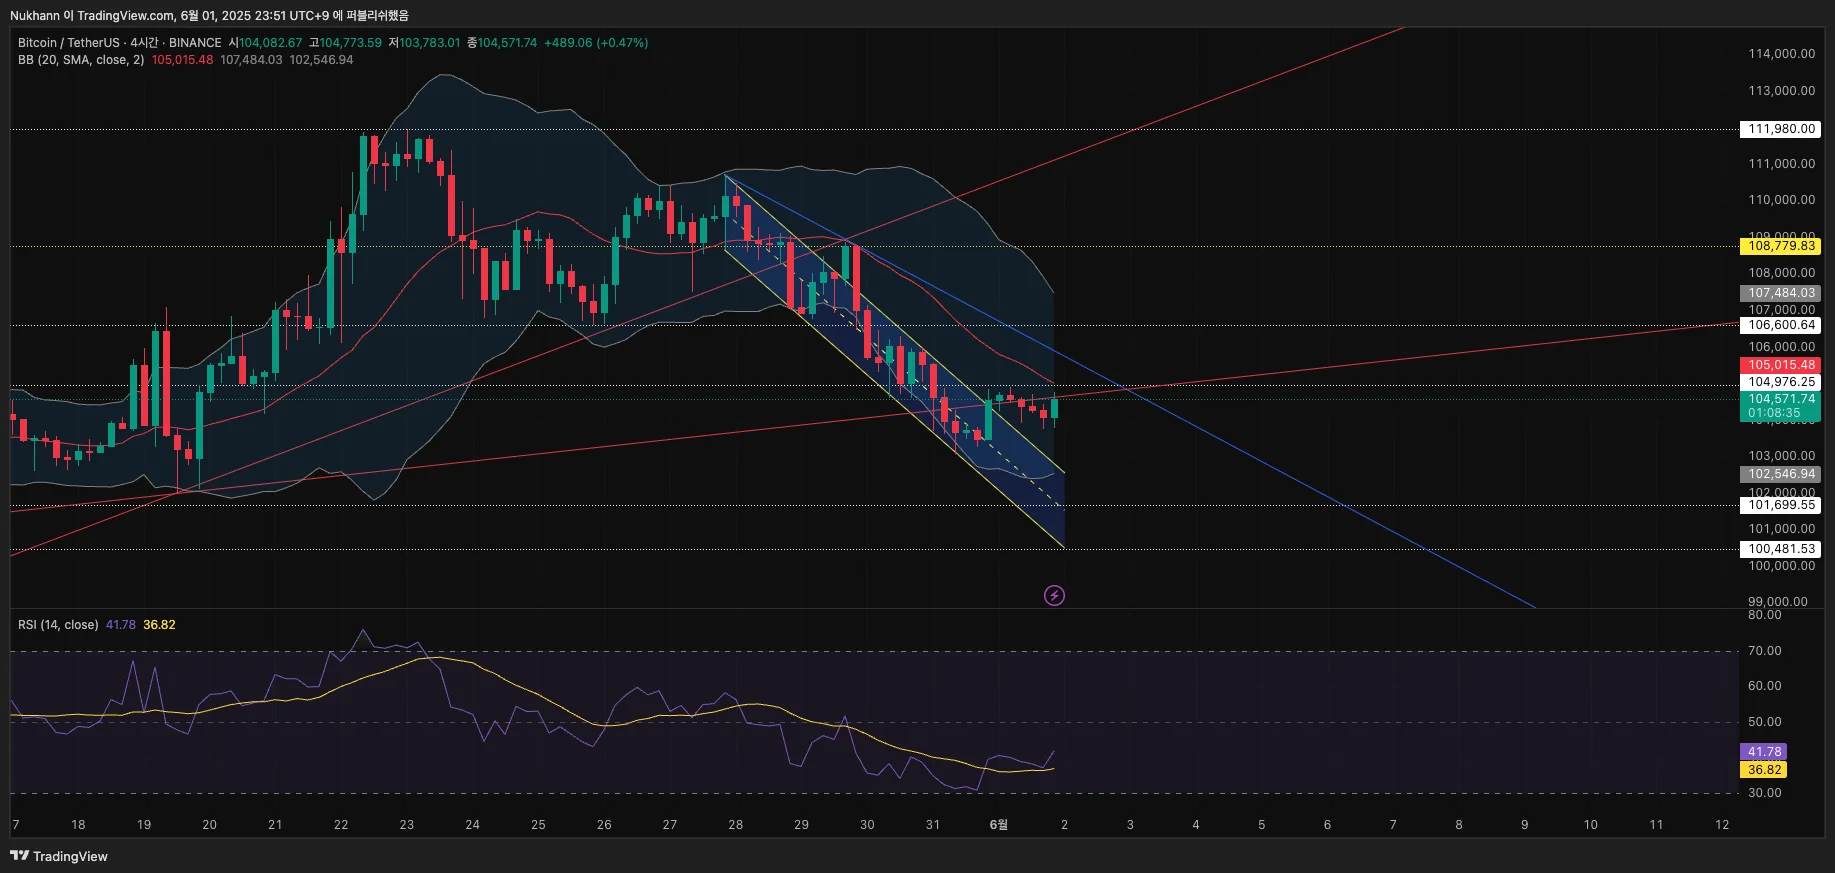The height and width of the screenshot is (873, 1835).
Task: Click the 101,699.55 price level label
Action: coord(1780,505)
